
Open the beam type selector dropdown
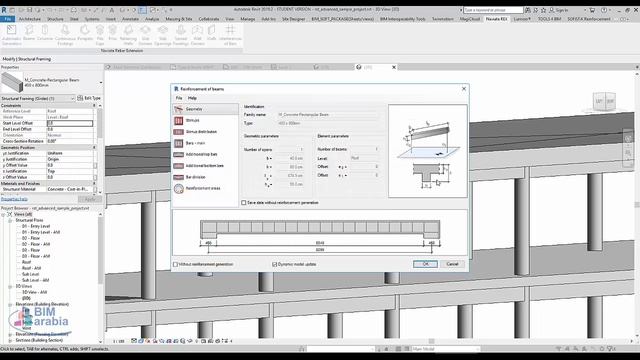[101, 83]
